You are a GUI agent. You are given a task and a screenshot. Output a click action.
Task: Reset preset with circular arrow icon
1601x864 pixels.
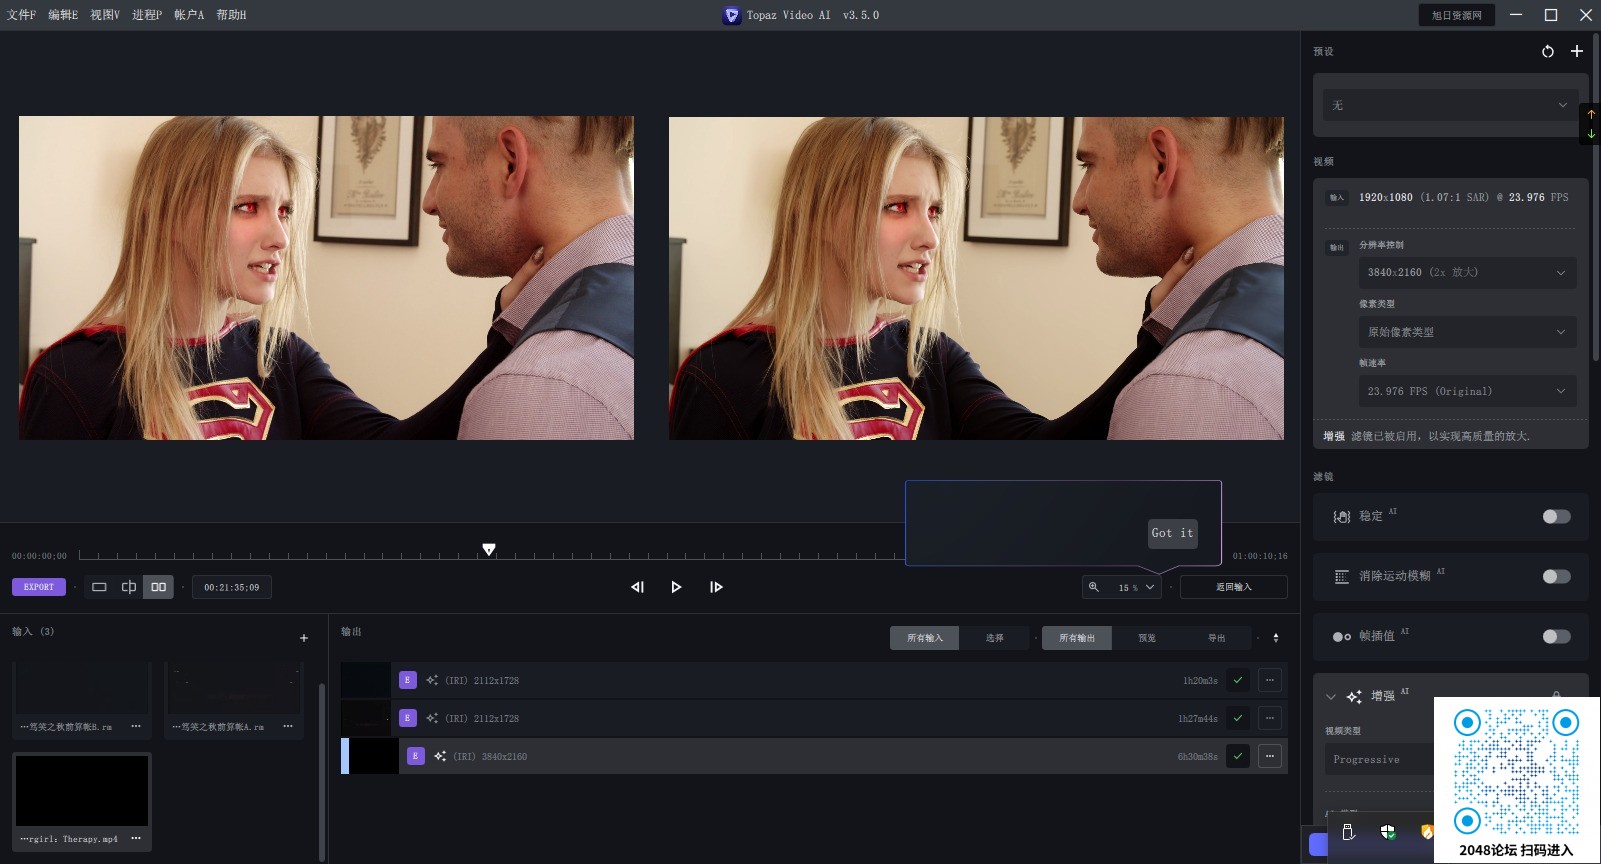(1548, 51)
